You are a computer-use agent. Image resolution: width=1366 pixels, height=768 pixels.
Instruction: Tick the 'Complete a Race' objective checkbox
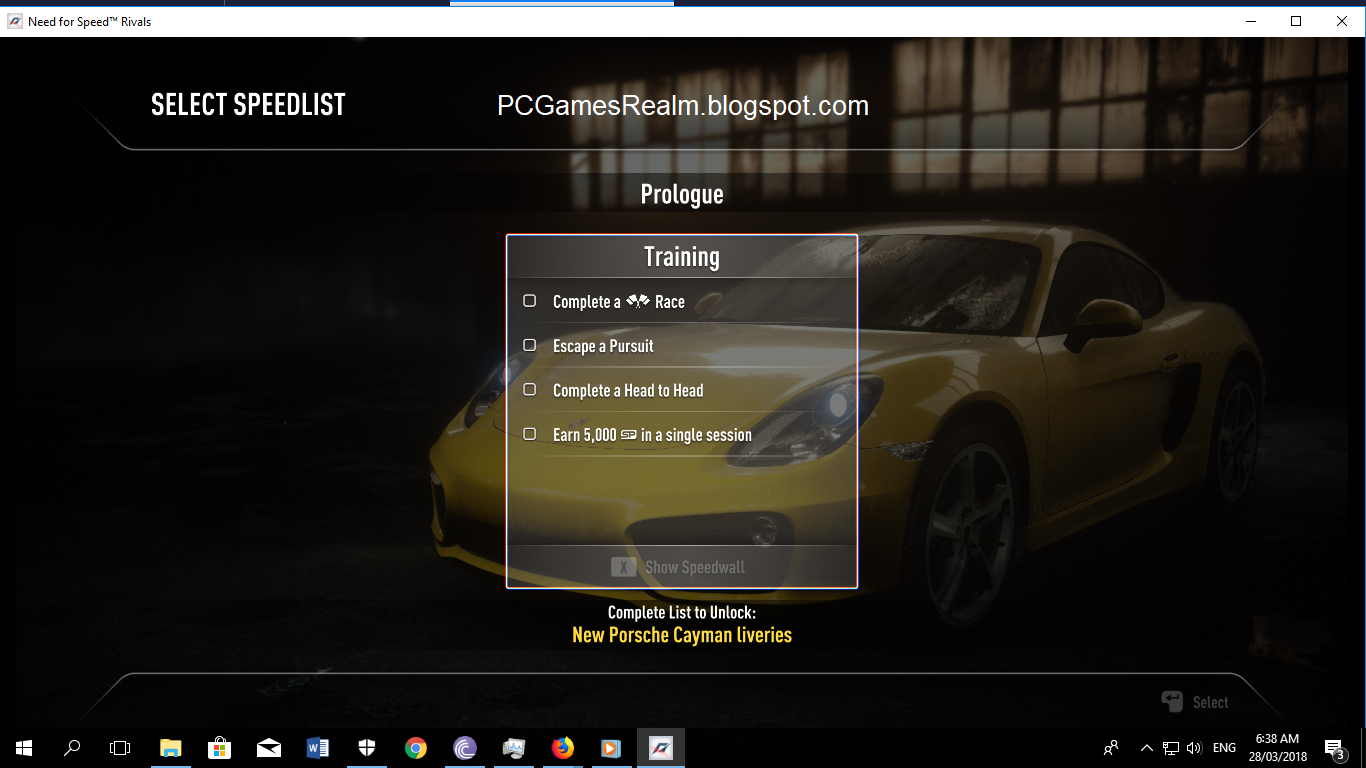point(530,301)
